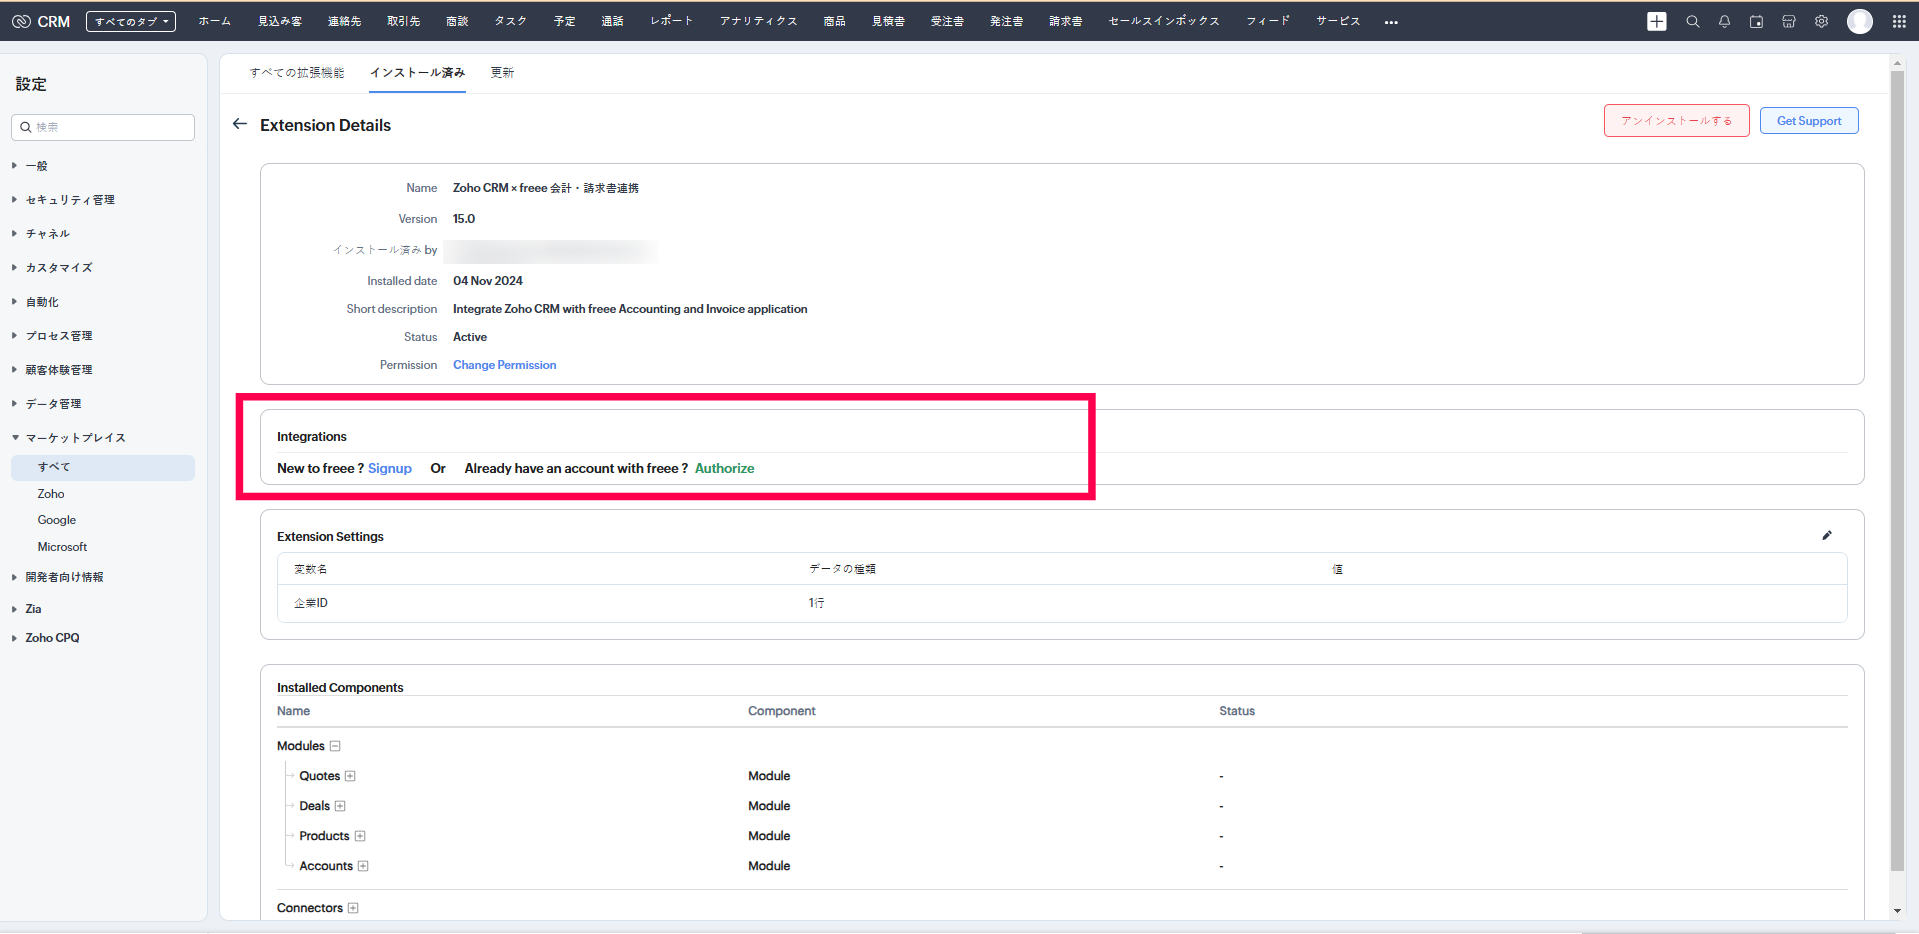This screenshot has width=1919, height=934.
Task: Click the Zoho CRM logo icon
Action: tap(21, 21)
